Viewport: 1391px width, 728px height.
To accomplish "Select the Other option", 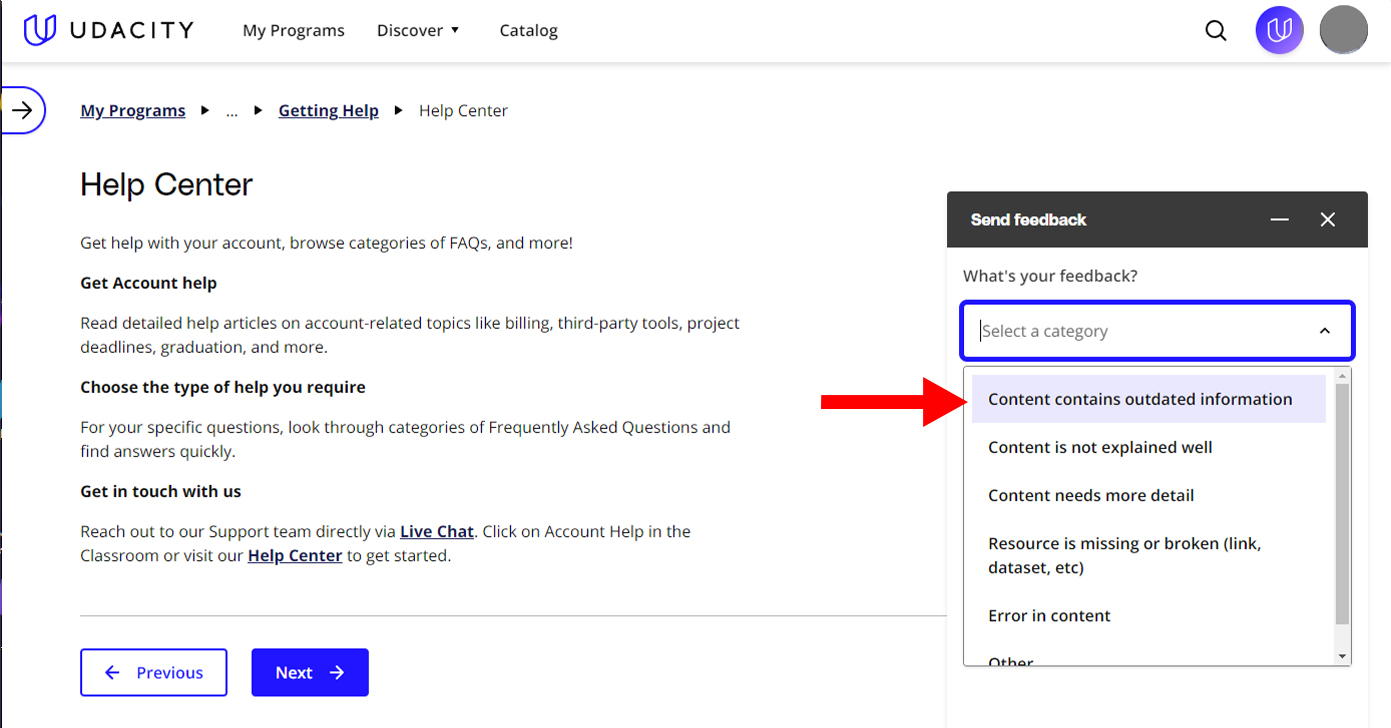I will coord(1149,658).
